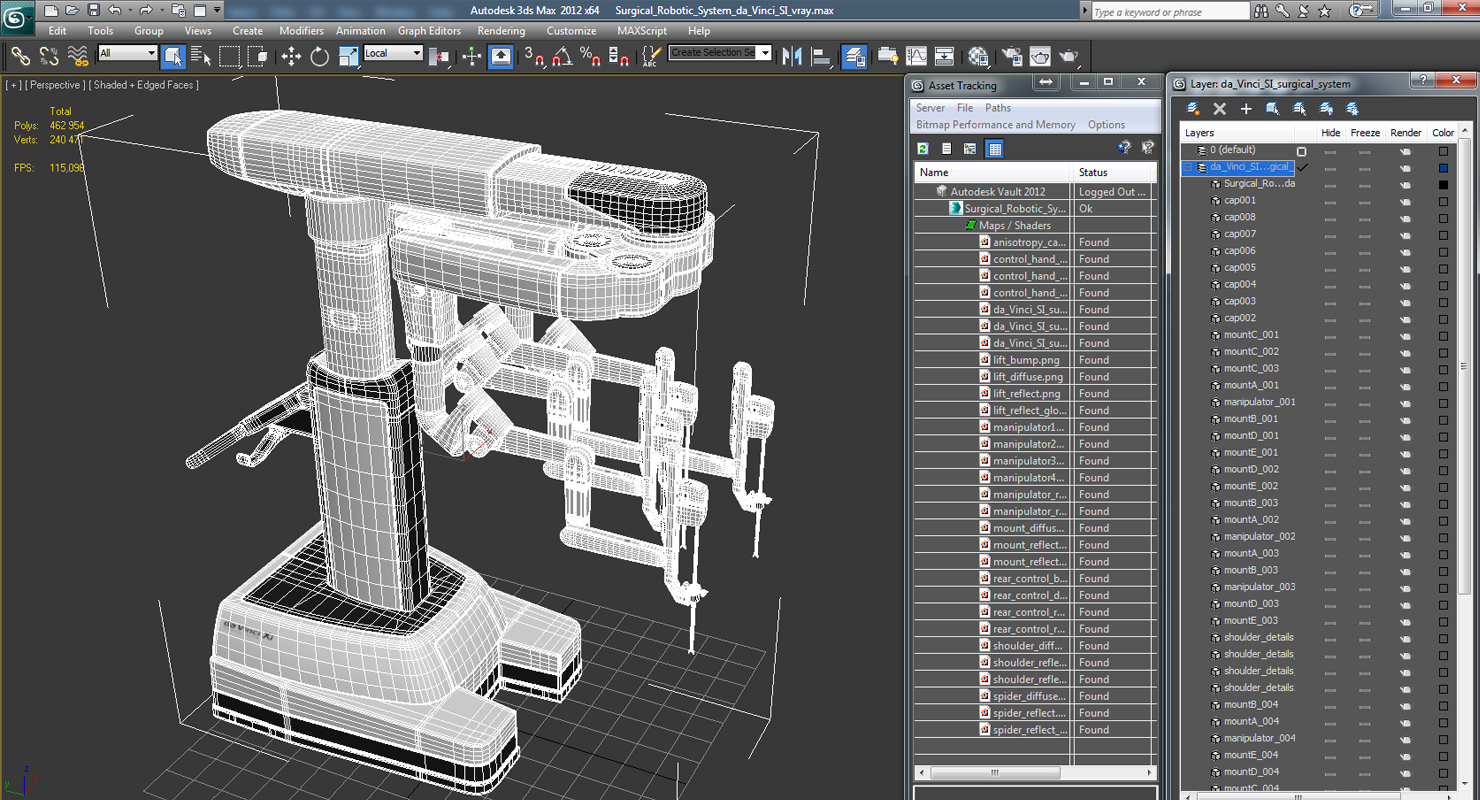
Task: Open the Edit menu
Action: click(x=57, y=31)
